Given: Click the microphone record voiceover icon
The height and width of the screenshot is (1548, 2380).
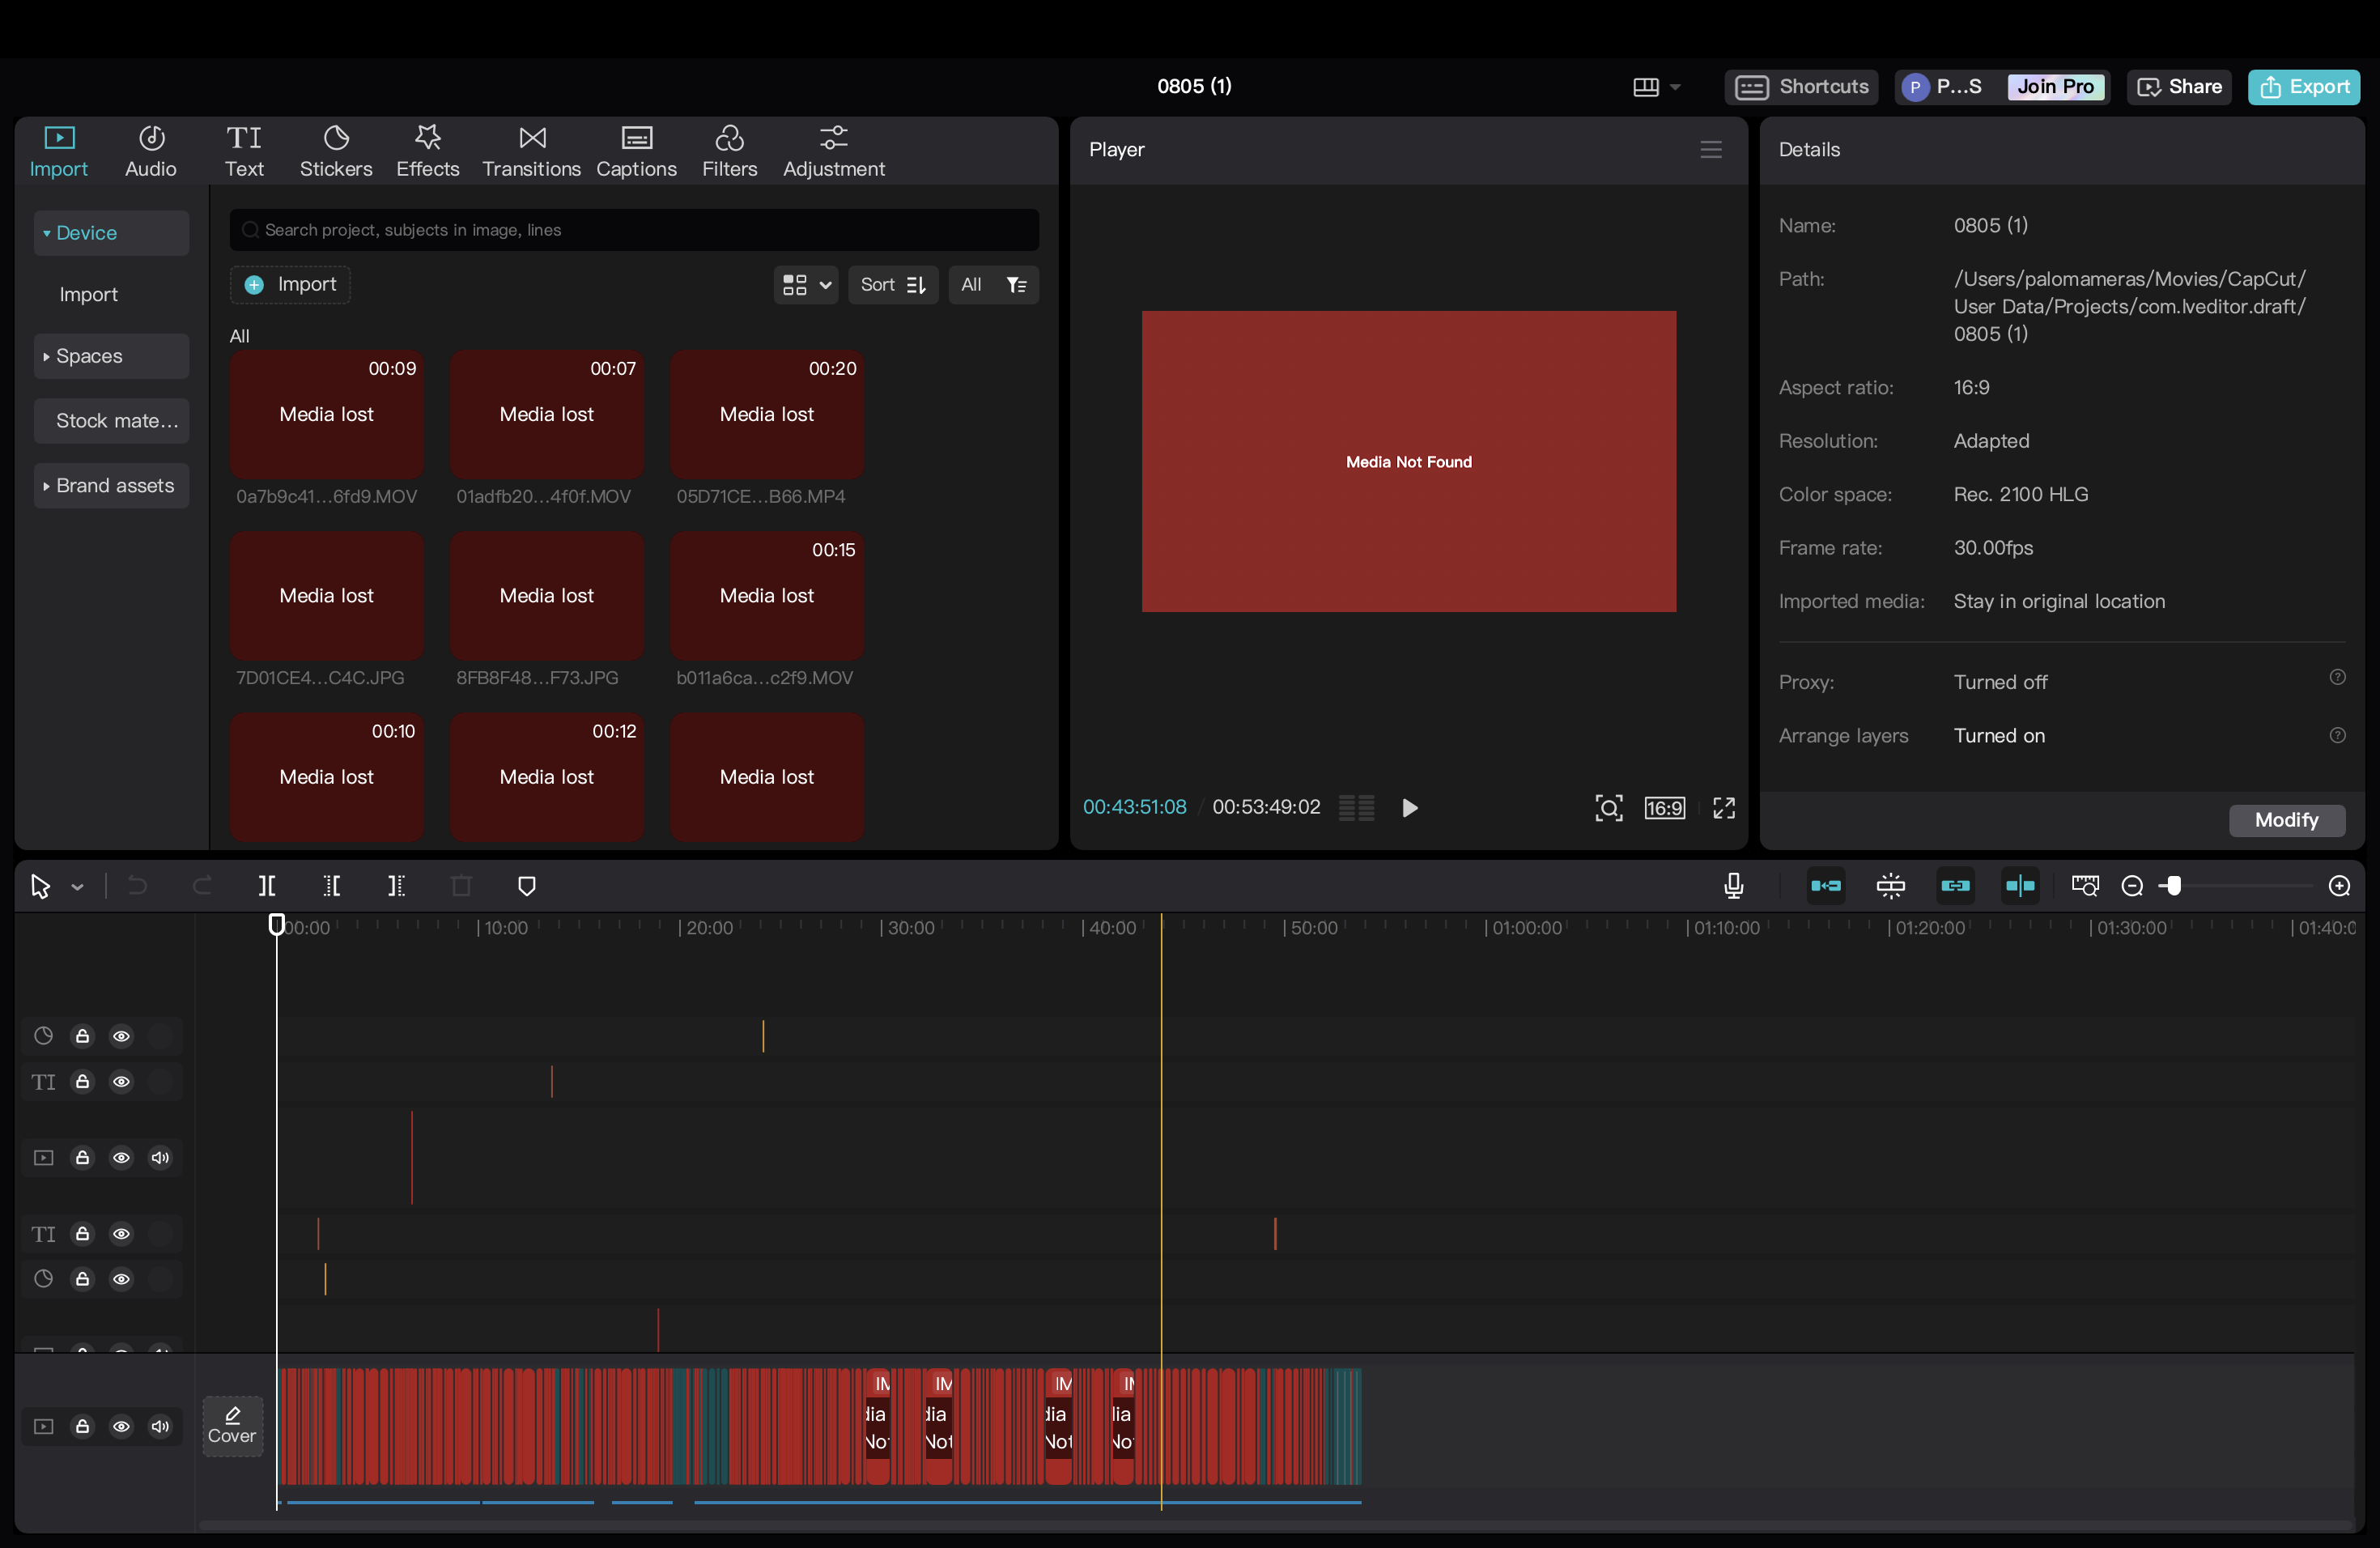Looking at the screenshot, I should [x=1733, y=886].
